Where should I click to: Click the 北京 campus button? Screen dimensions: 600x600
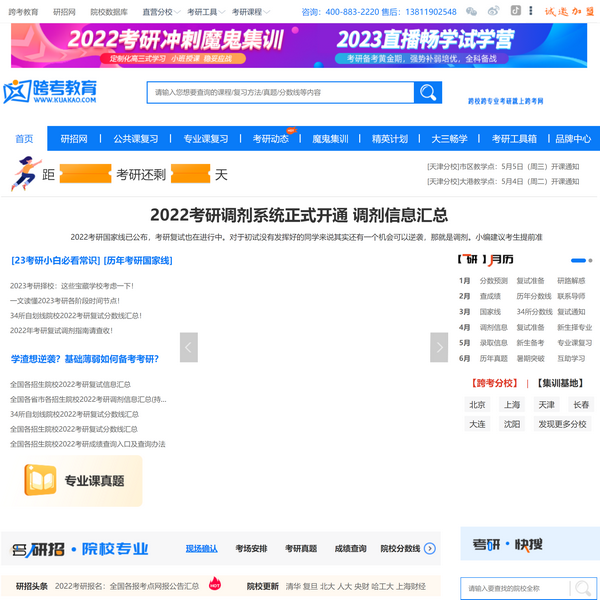(x=478, y=405)
